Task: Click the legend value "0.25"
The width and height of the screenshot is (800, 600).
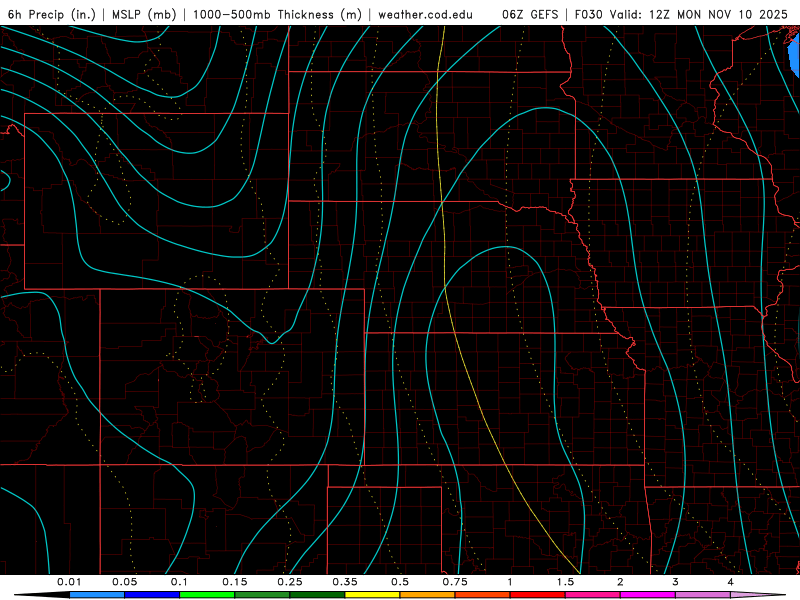Action: click(x=290, y=582)
